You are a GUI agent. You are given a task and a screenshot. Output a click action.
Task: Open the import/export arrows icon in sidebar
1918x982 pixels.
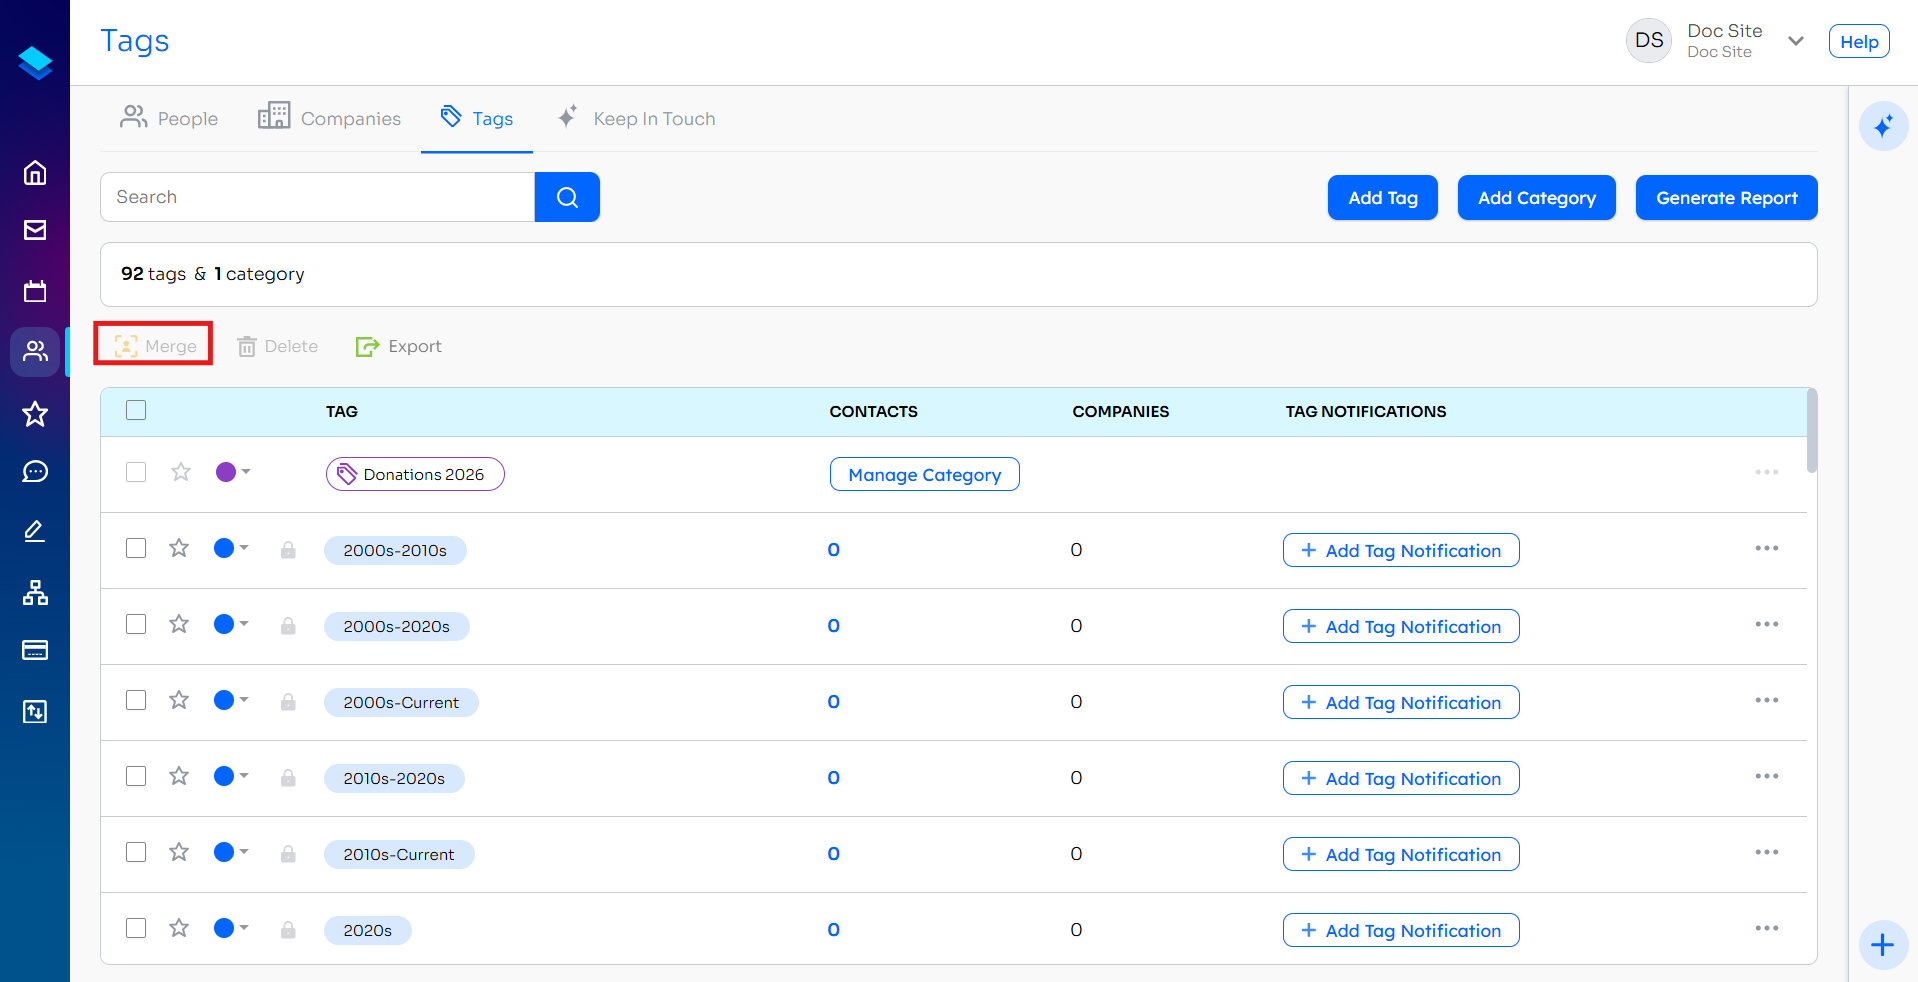point(35,711)
